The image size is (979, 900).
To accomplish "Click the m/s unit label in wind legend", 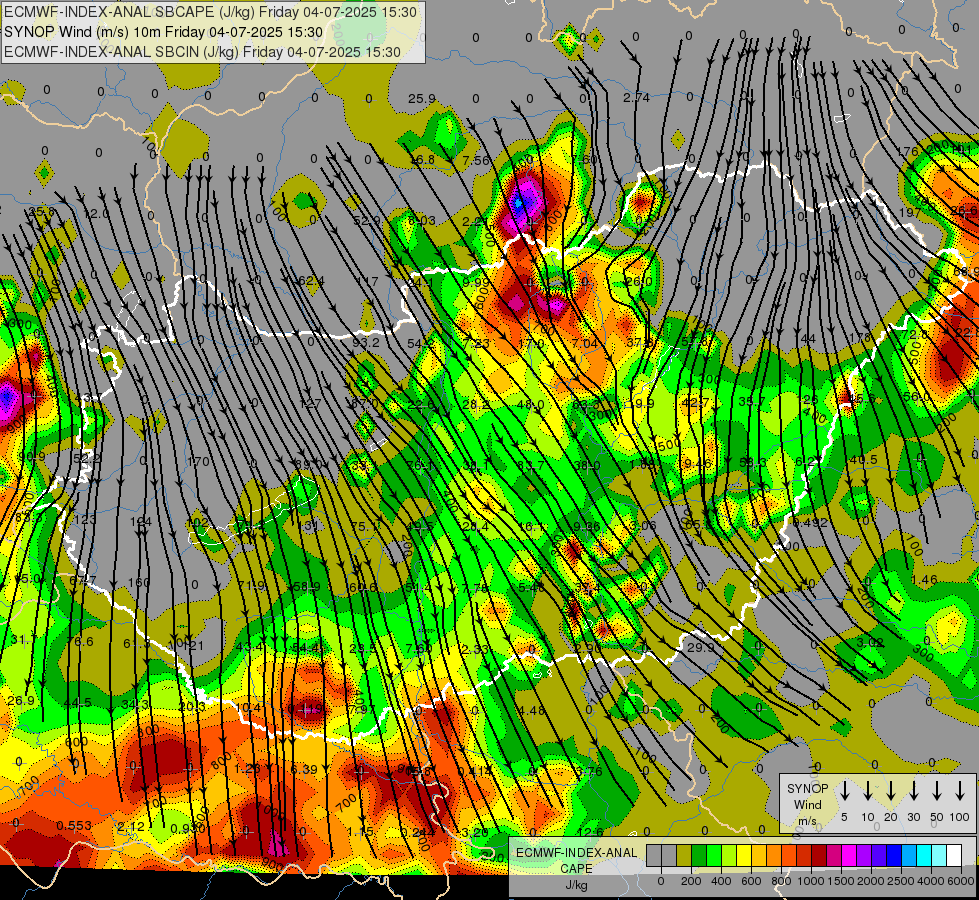I will coord(807,821).
